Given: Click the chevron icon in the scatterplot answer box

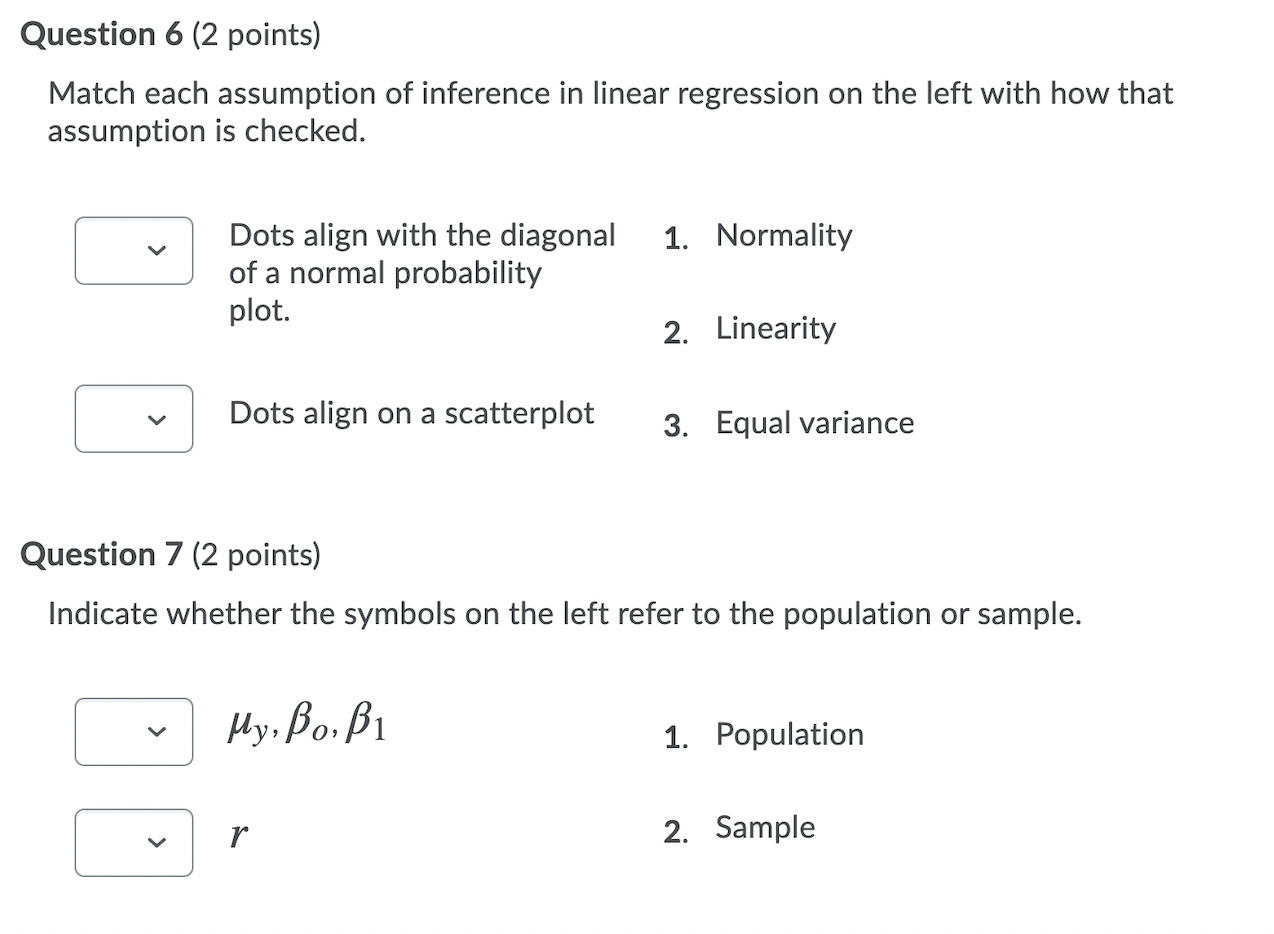Looking at the screenshot, I should pyautogui.click(x=156, y=420).
